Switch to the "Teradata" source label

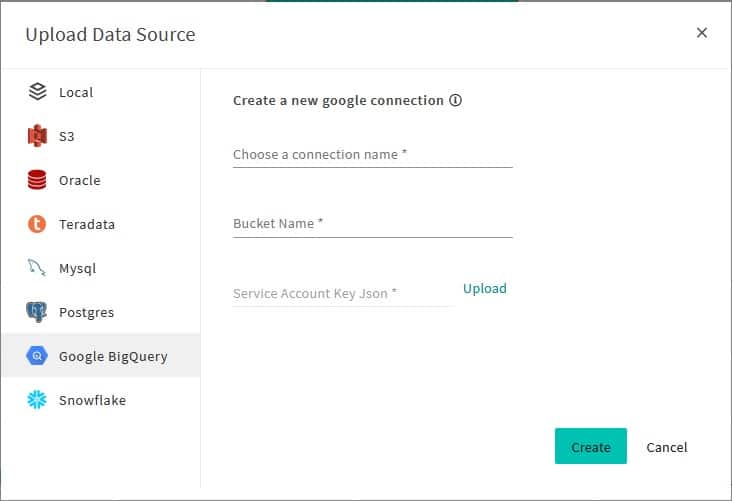pos(87,224)
